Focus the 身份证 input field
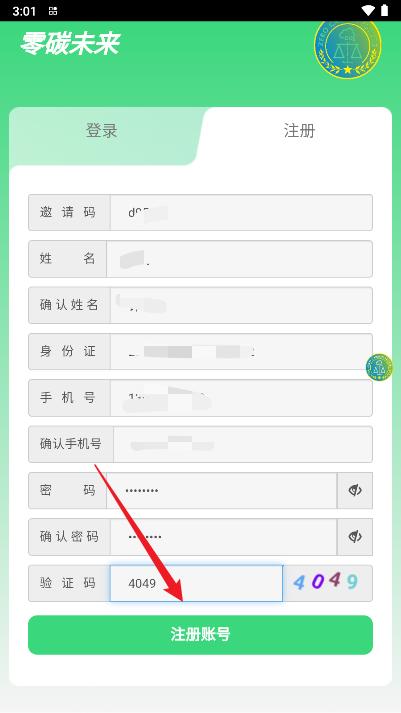This screenshot has width=401, height=713. tap(241, 351)
